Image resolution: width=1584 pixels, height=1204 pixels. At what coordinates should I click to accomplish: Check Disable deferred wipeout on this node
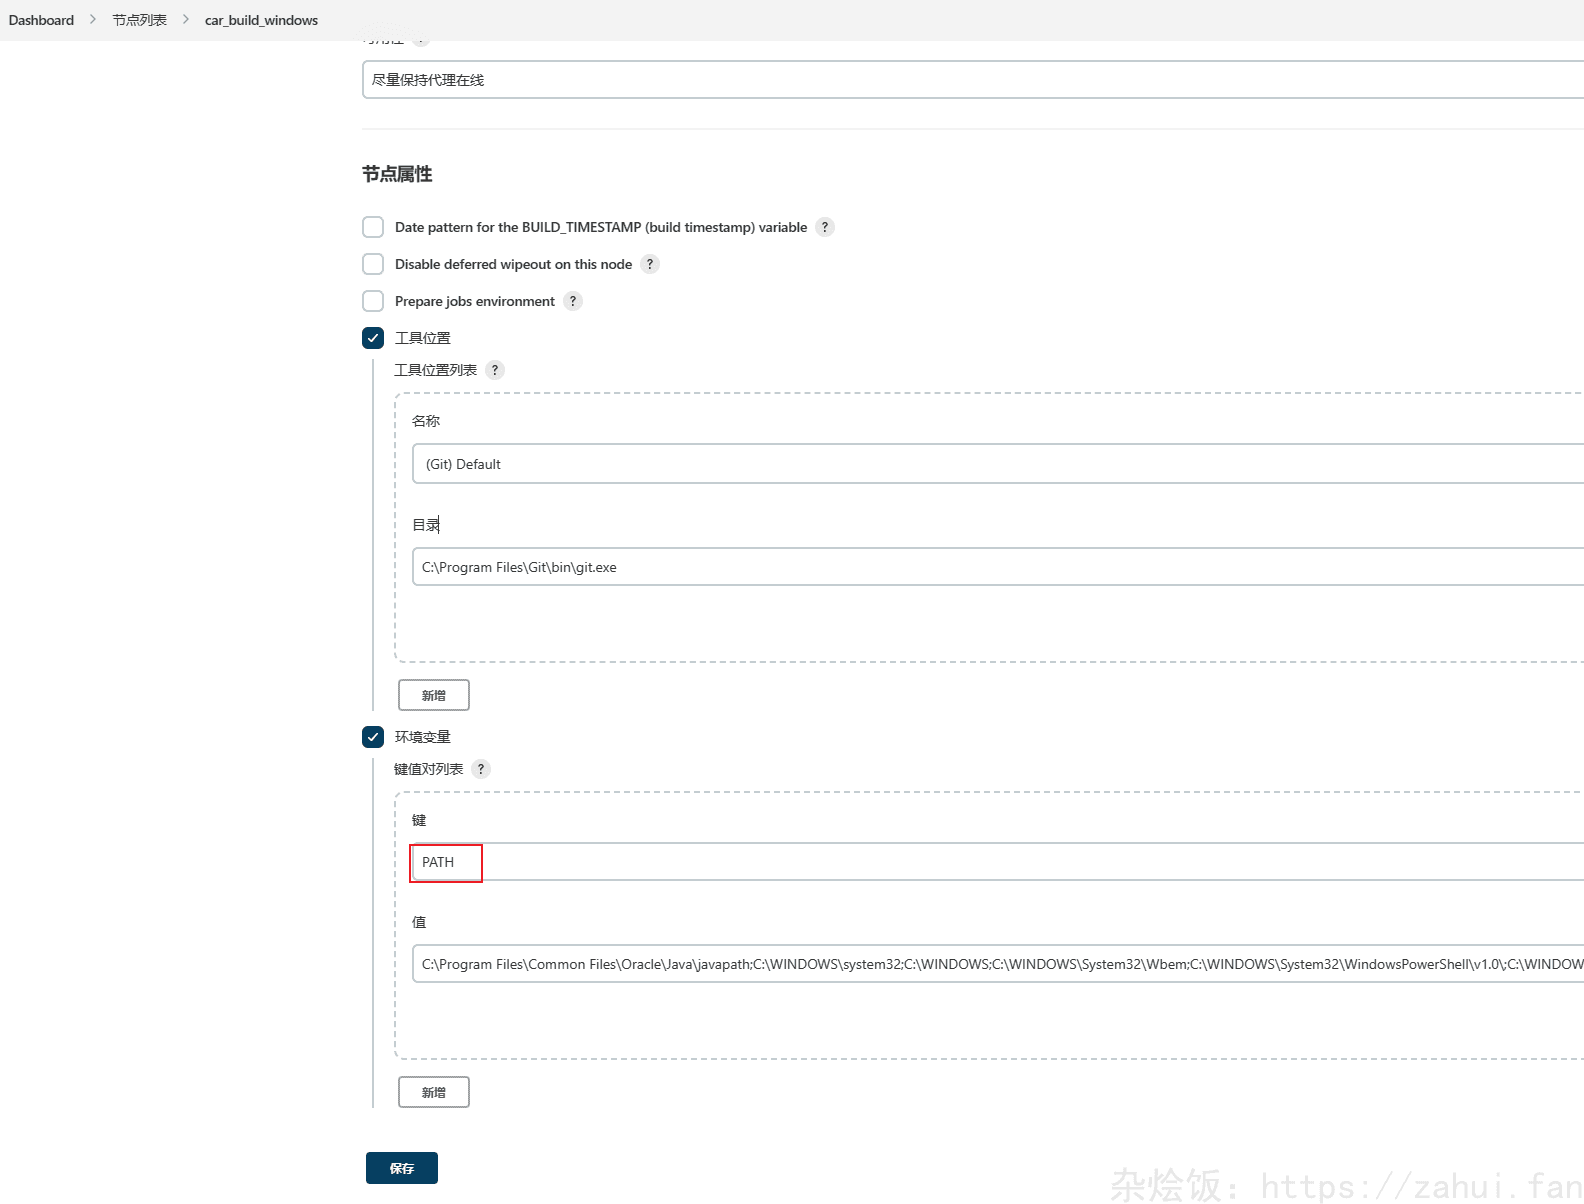coord(373,264)
